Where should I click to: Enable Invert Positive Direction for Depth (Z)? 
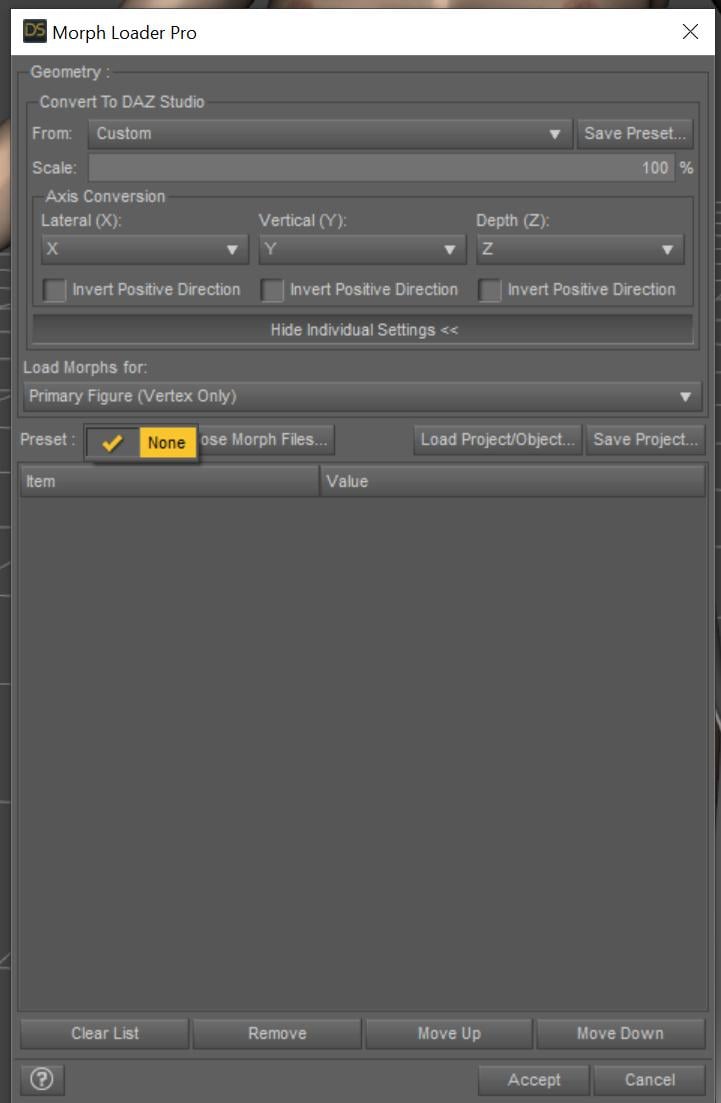[490, 290]
